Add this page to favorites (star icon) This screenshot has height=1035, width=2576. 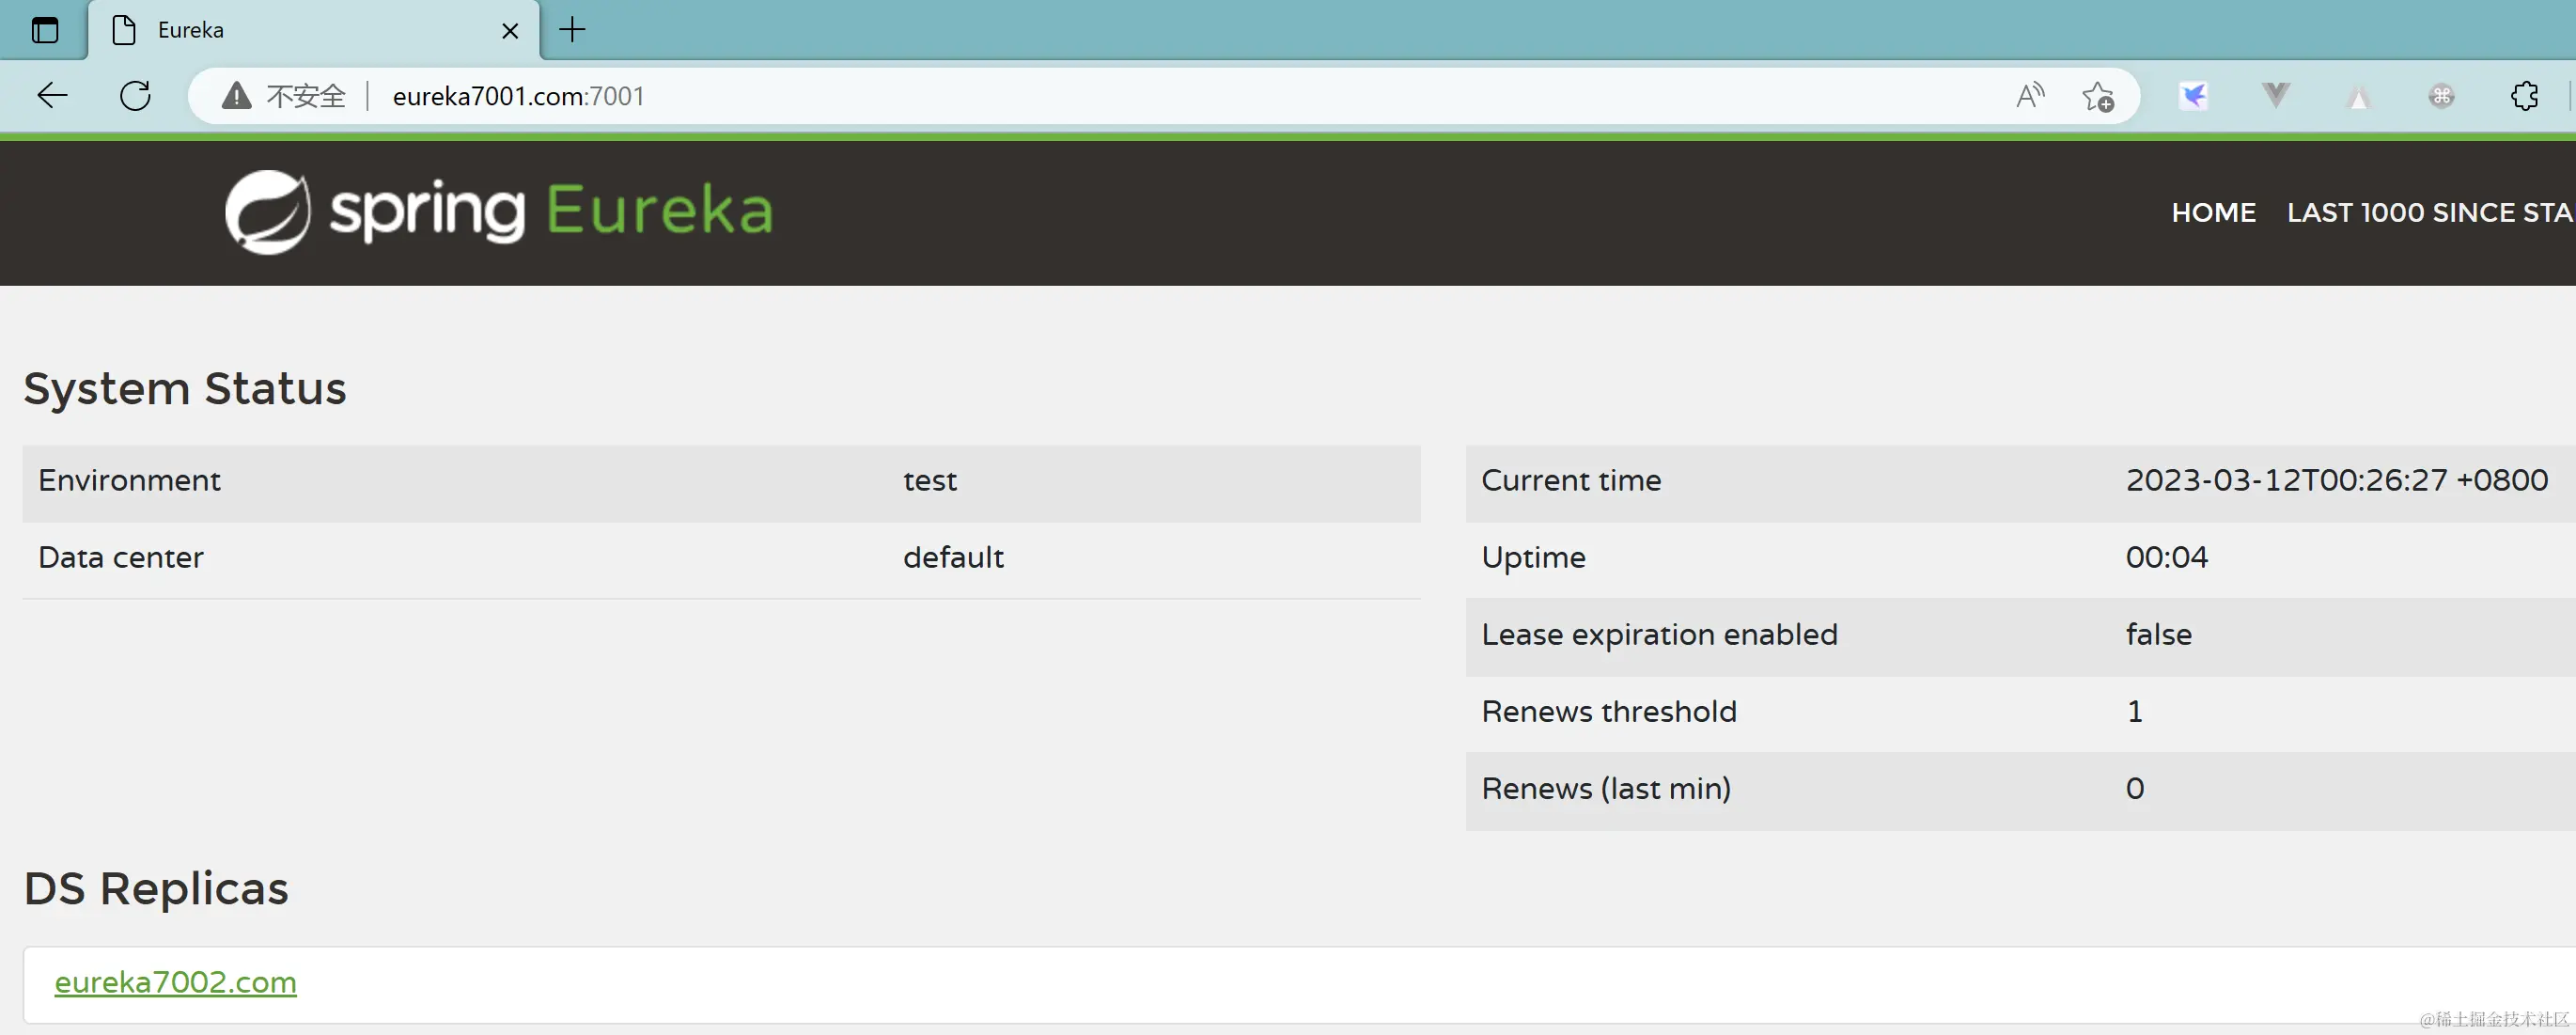(x=2097, y=96)
